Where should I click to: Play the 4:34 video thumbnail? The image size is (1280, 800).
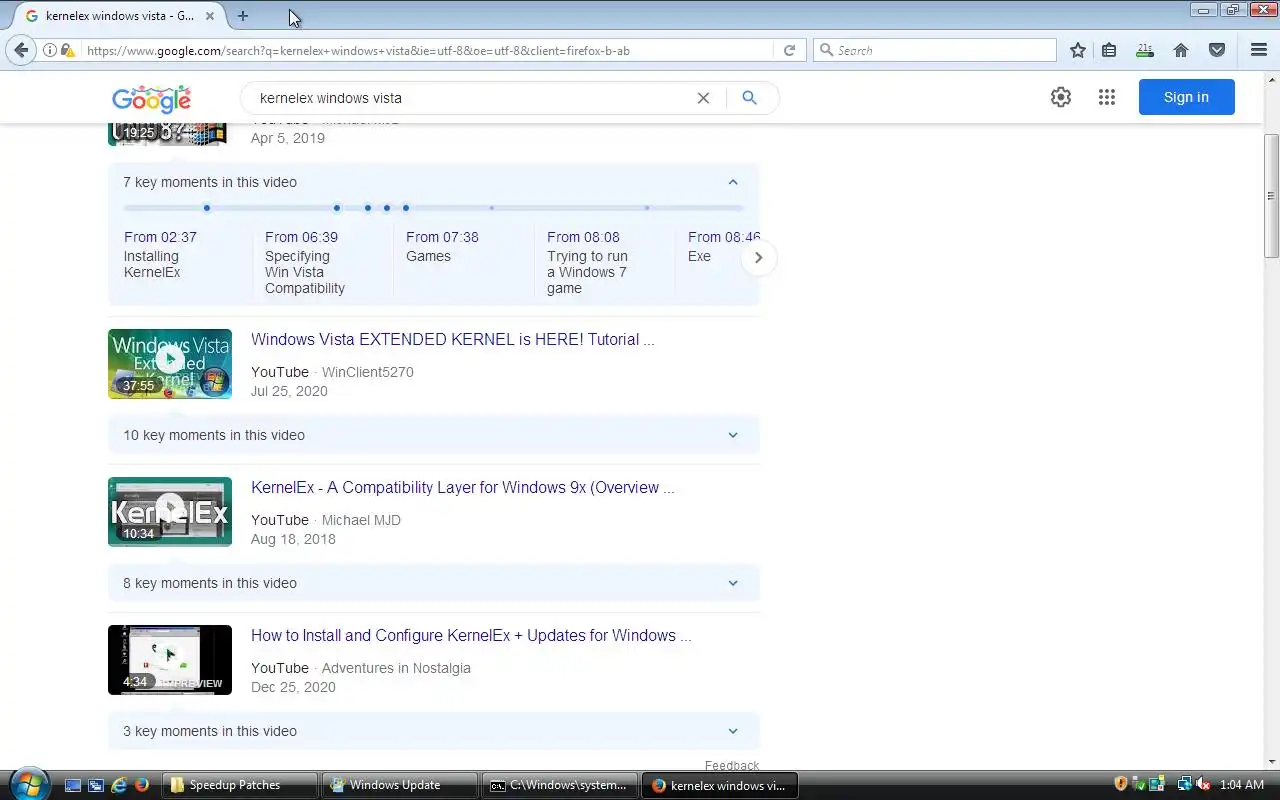point(170,660)
